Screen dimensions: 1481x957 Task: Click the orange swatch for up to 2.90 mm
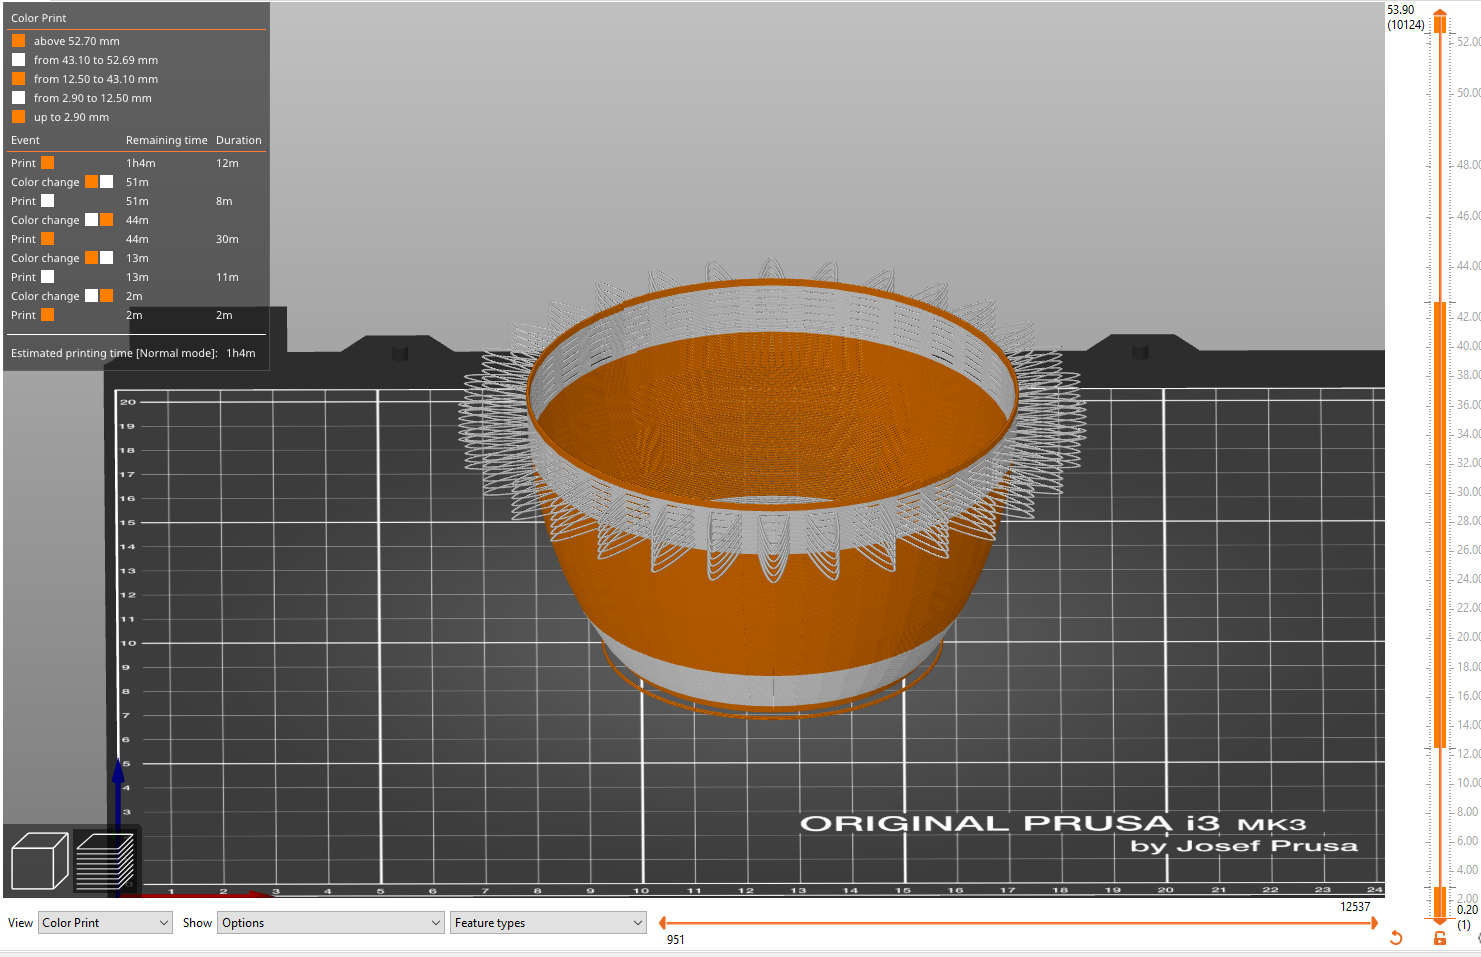pos(18,117)
